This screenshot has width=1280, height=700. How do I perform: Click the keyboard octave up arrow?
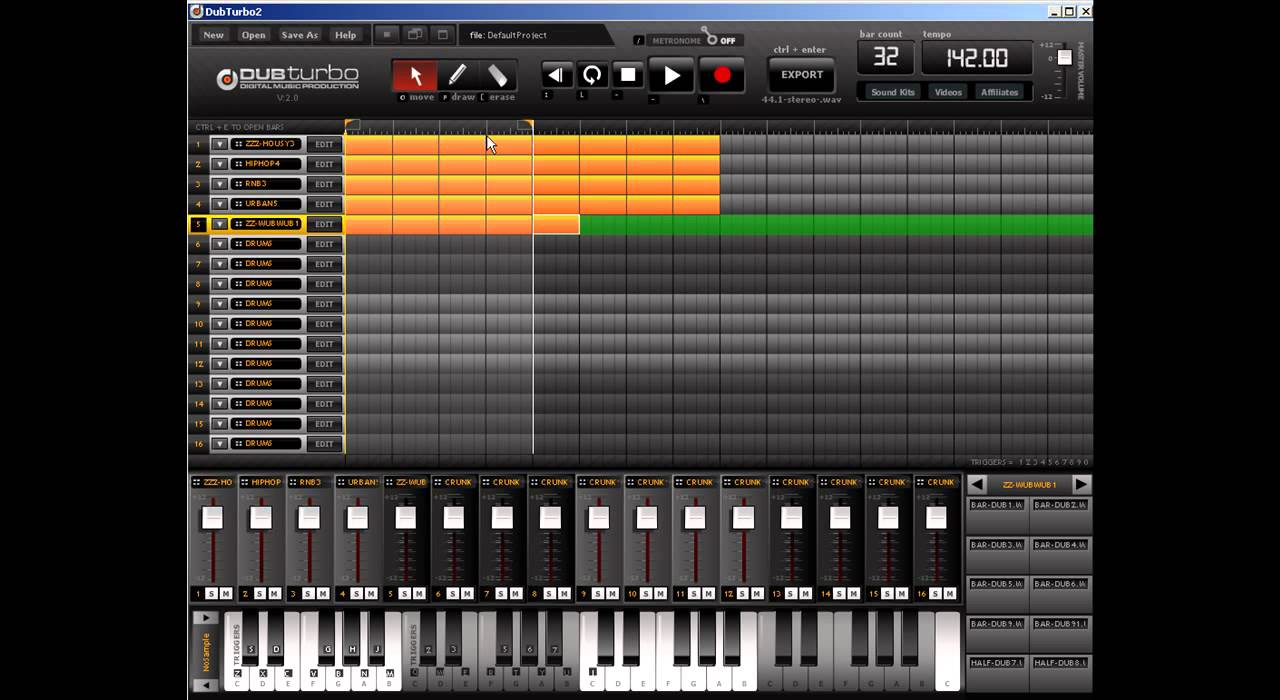pos(205,618)
